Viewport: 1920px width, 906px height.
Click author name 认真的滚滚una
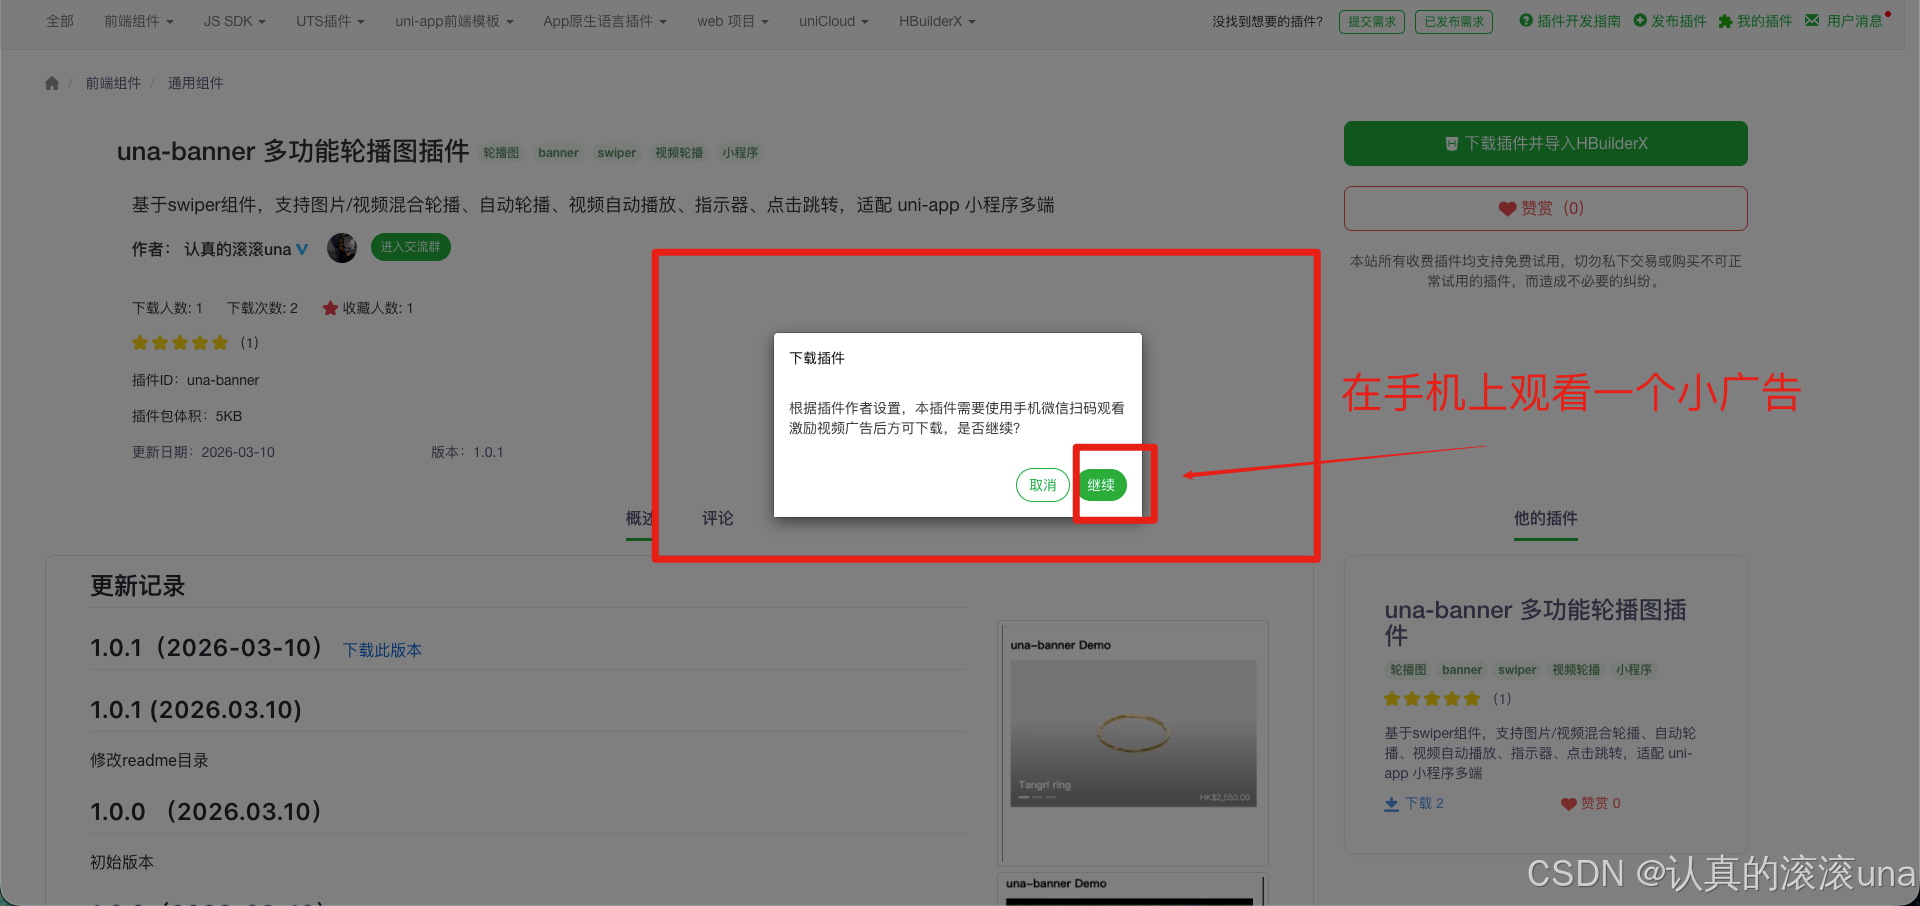pyautogui.click(x=237, y=249)
